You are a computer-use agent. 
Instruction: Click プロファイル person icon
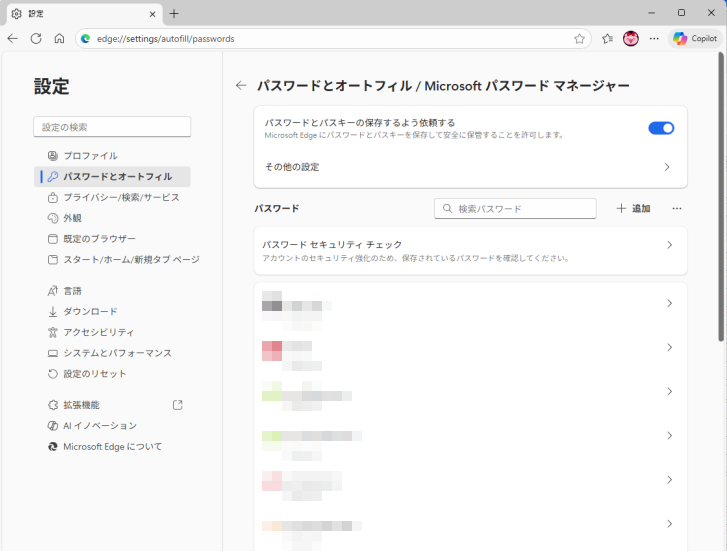[x=53, y=156]
